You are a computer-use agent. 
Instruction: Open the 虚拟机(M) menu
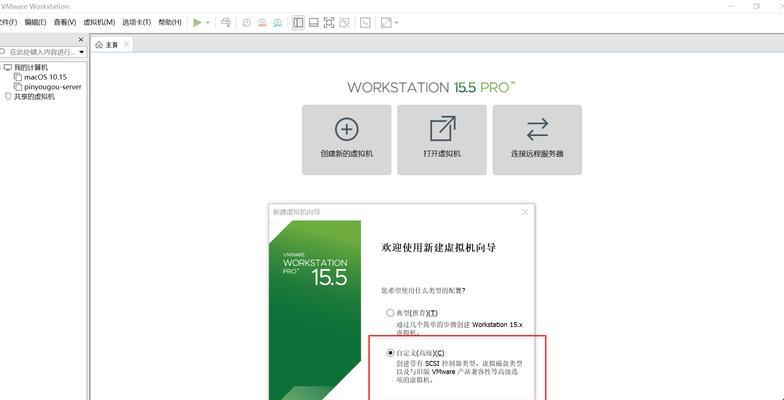(x=99, y=22)
